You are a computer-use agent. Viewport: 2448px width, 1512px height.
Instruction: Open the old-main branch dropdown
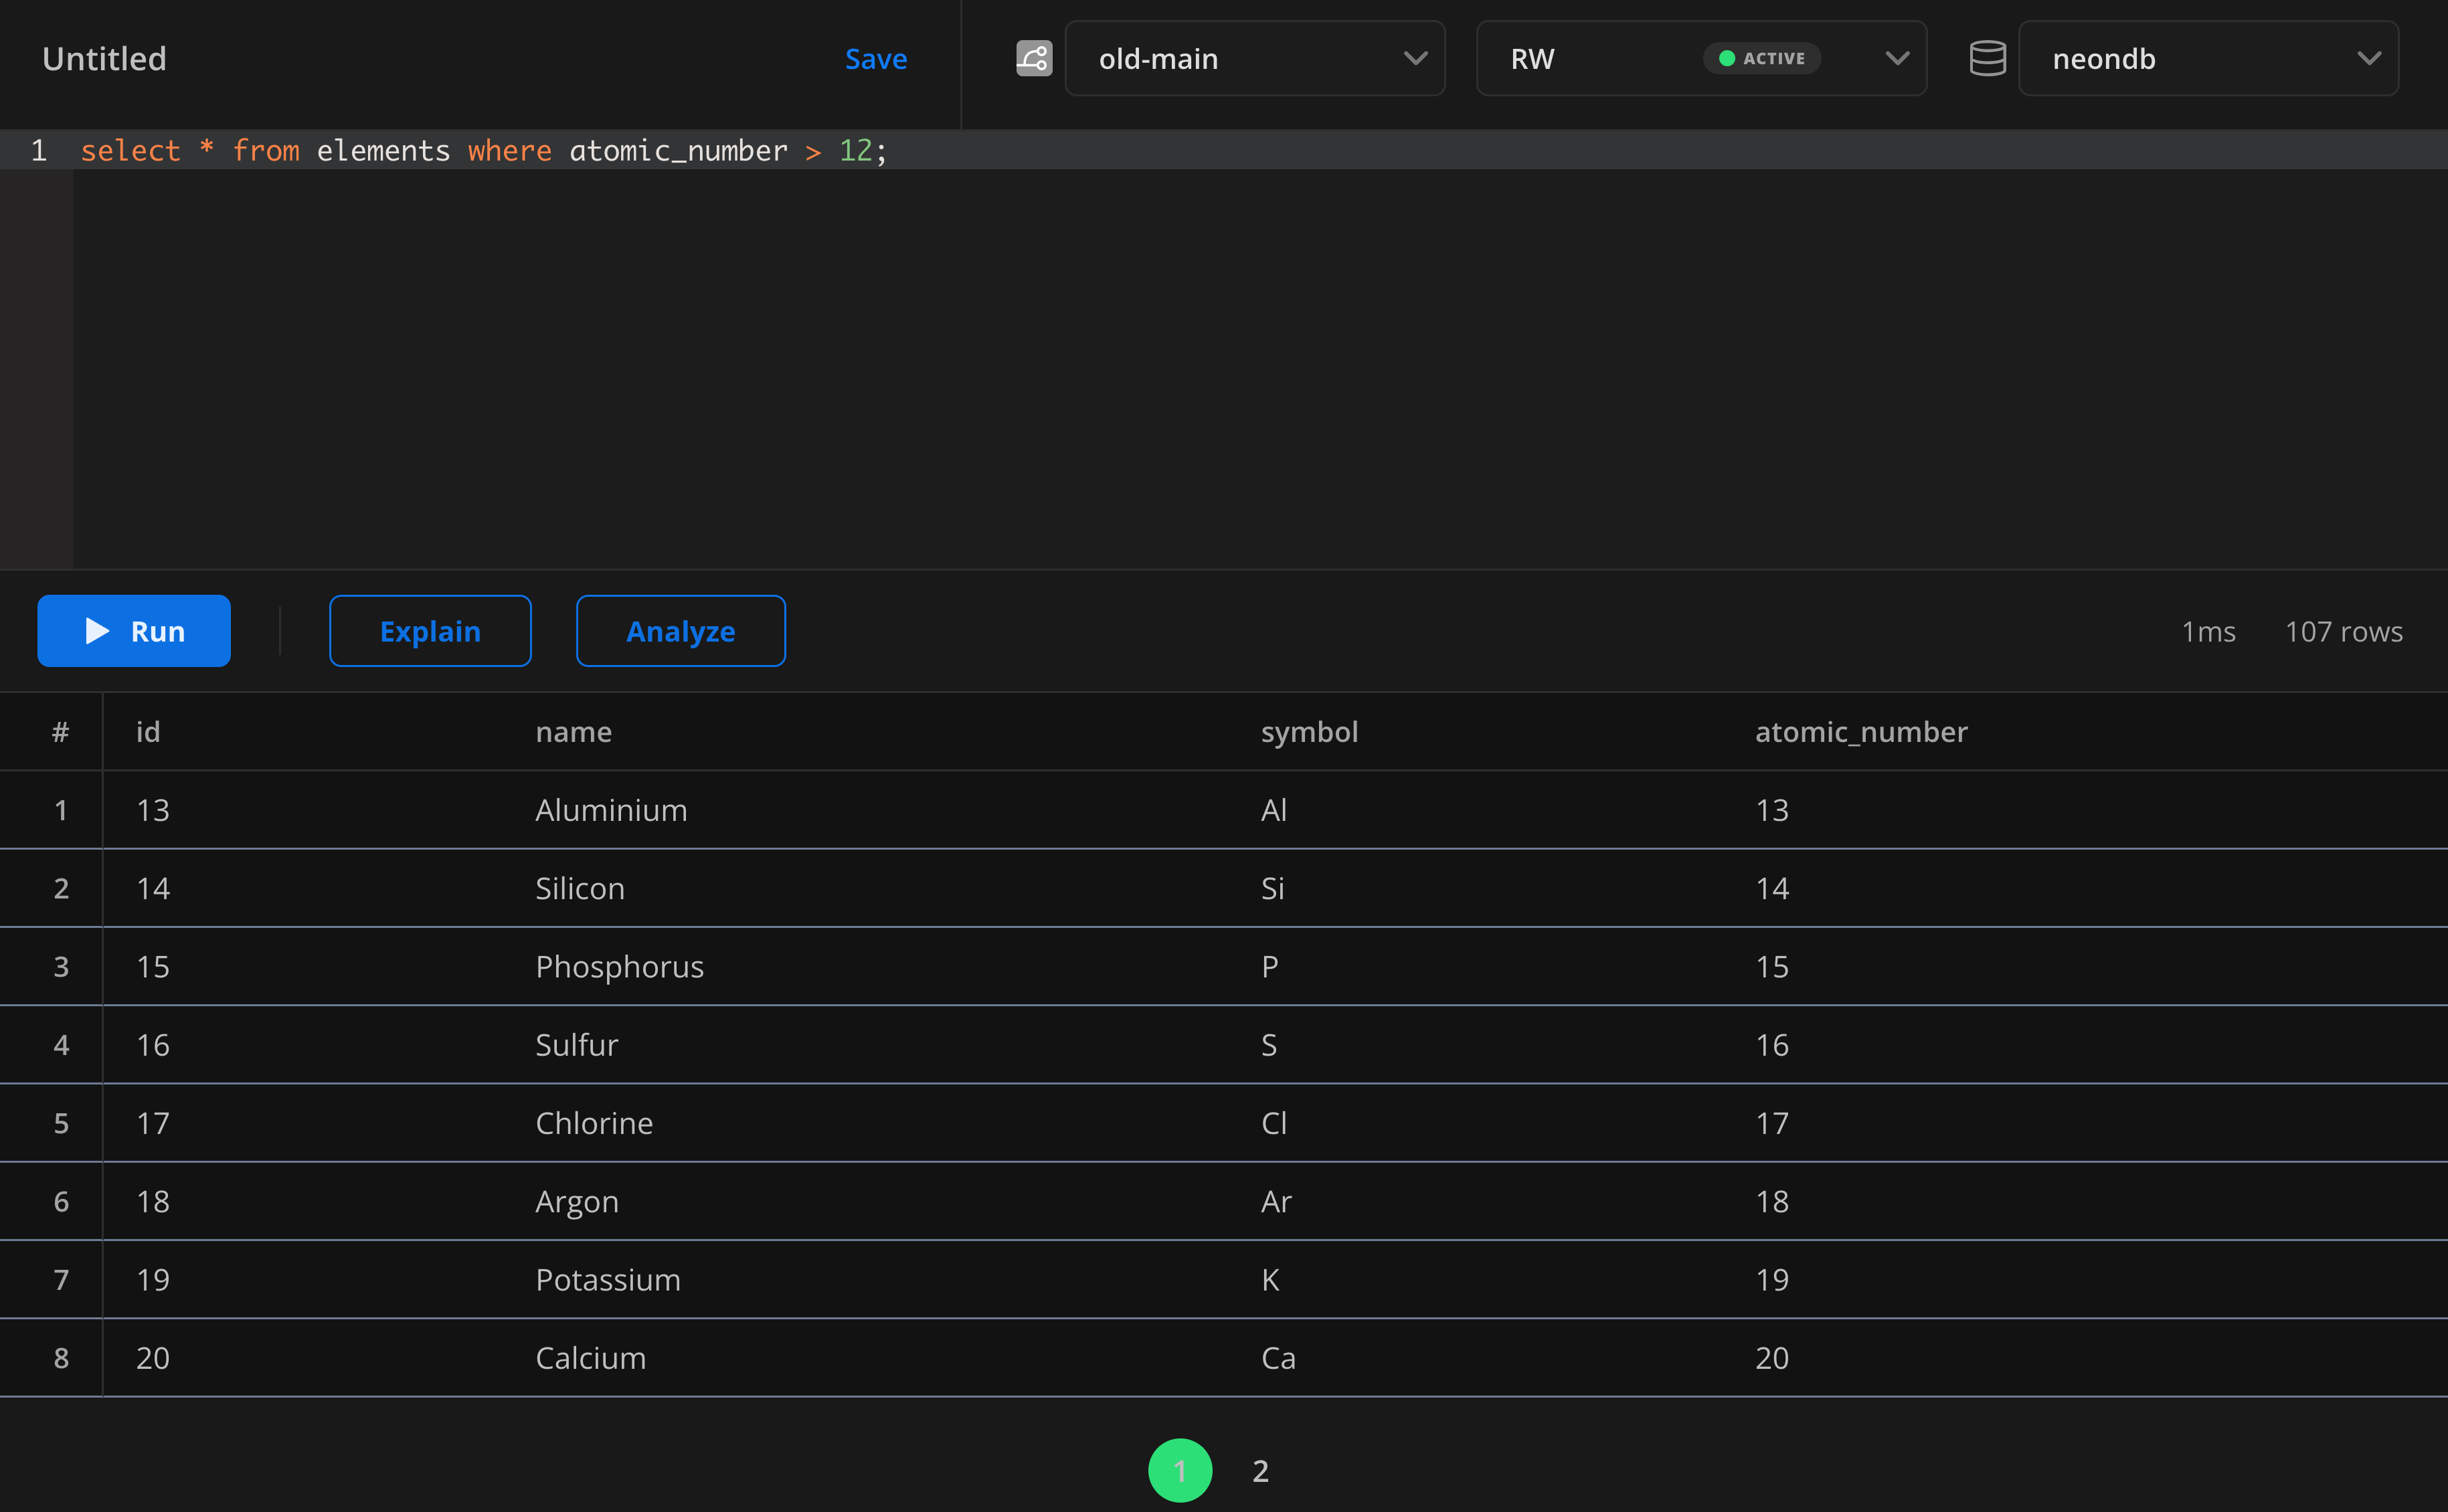click(x=1255, y=58)
